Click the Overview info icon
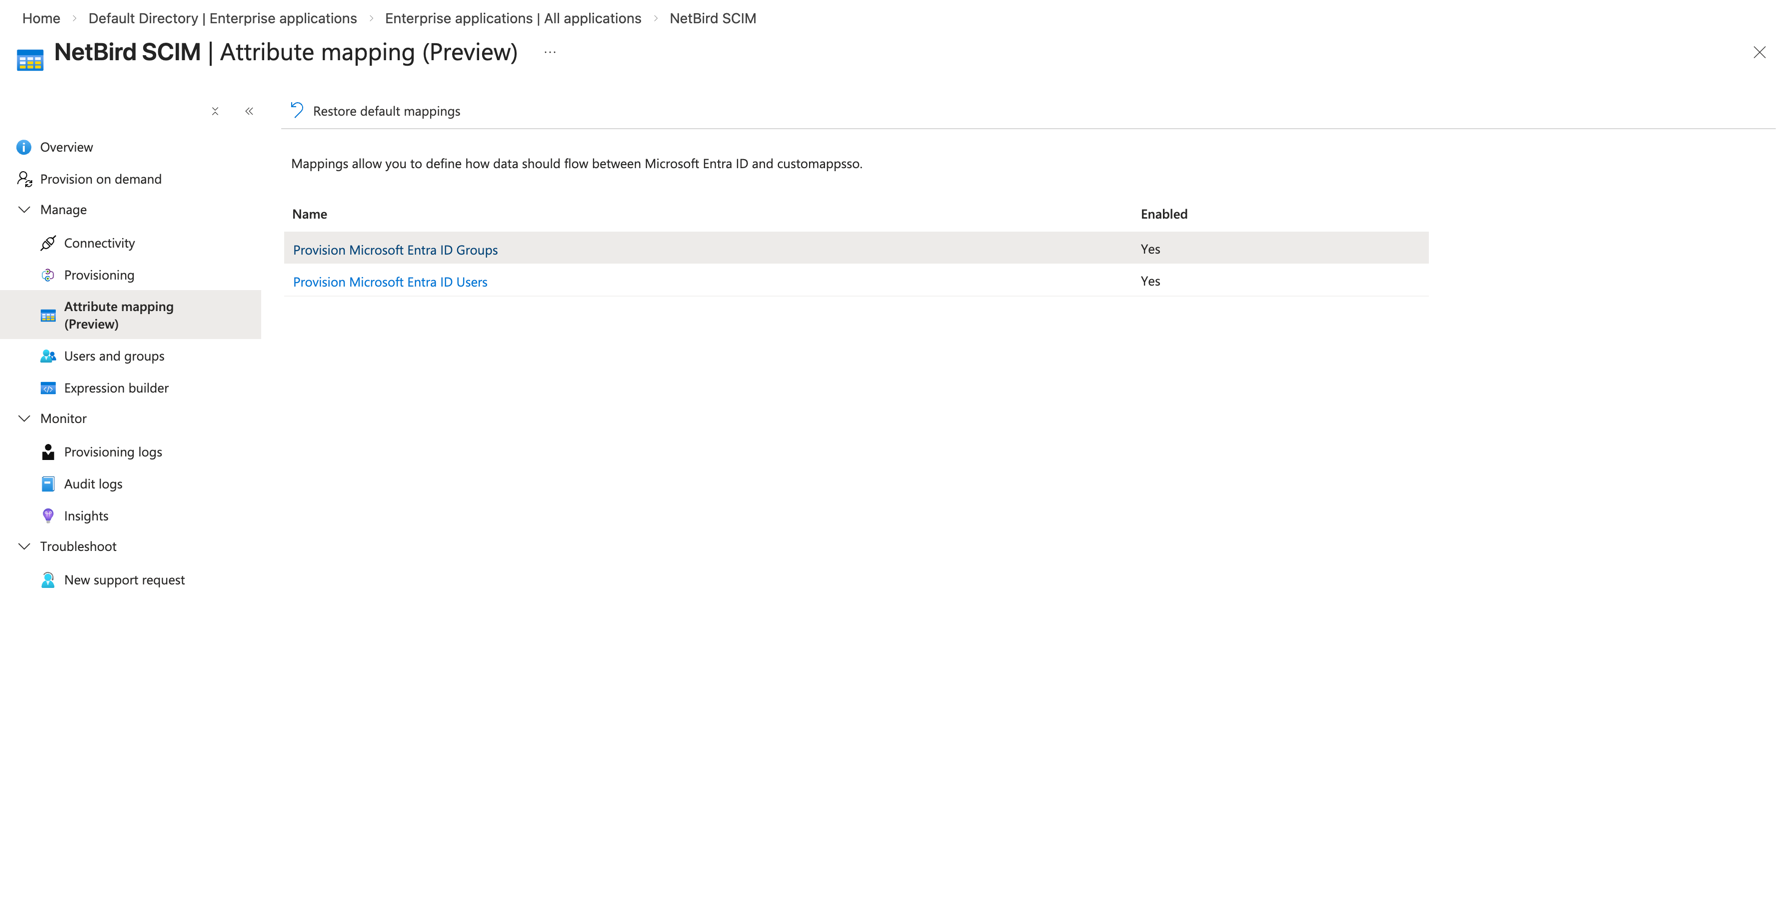Viewport: 1782px width, 908px height. [x=24, y=147]
